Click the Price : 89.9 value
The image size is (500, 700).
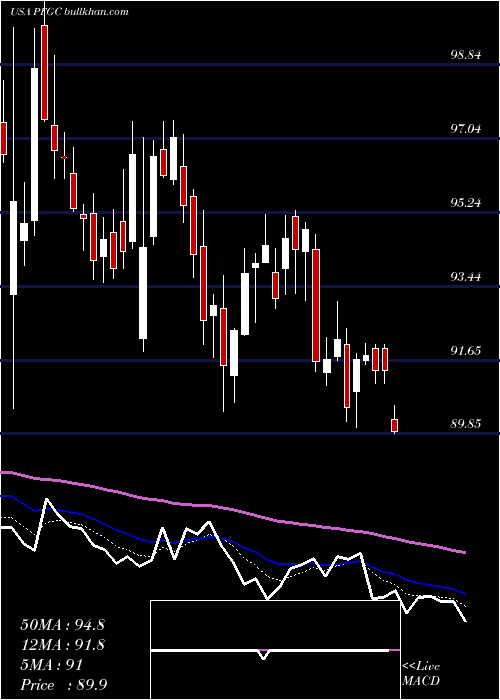(63, 685)
